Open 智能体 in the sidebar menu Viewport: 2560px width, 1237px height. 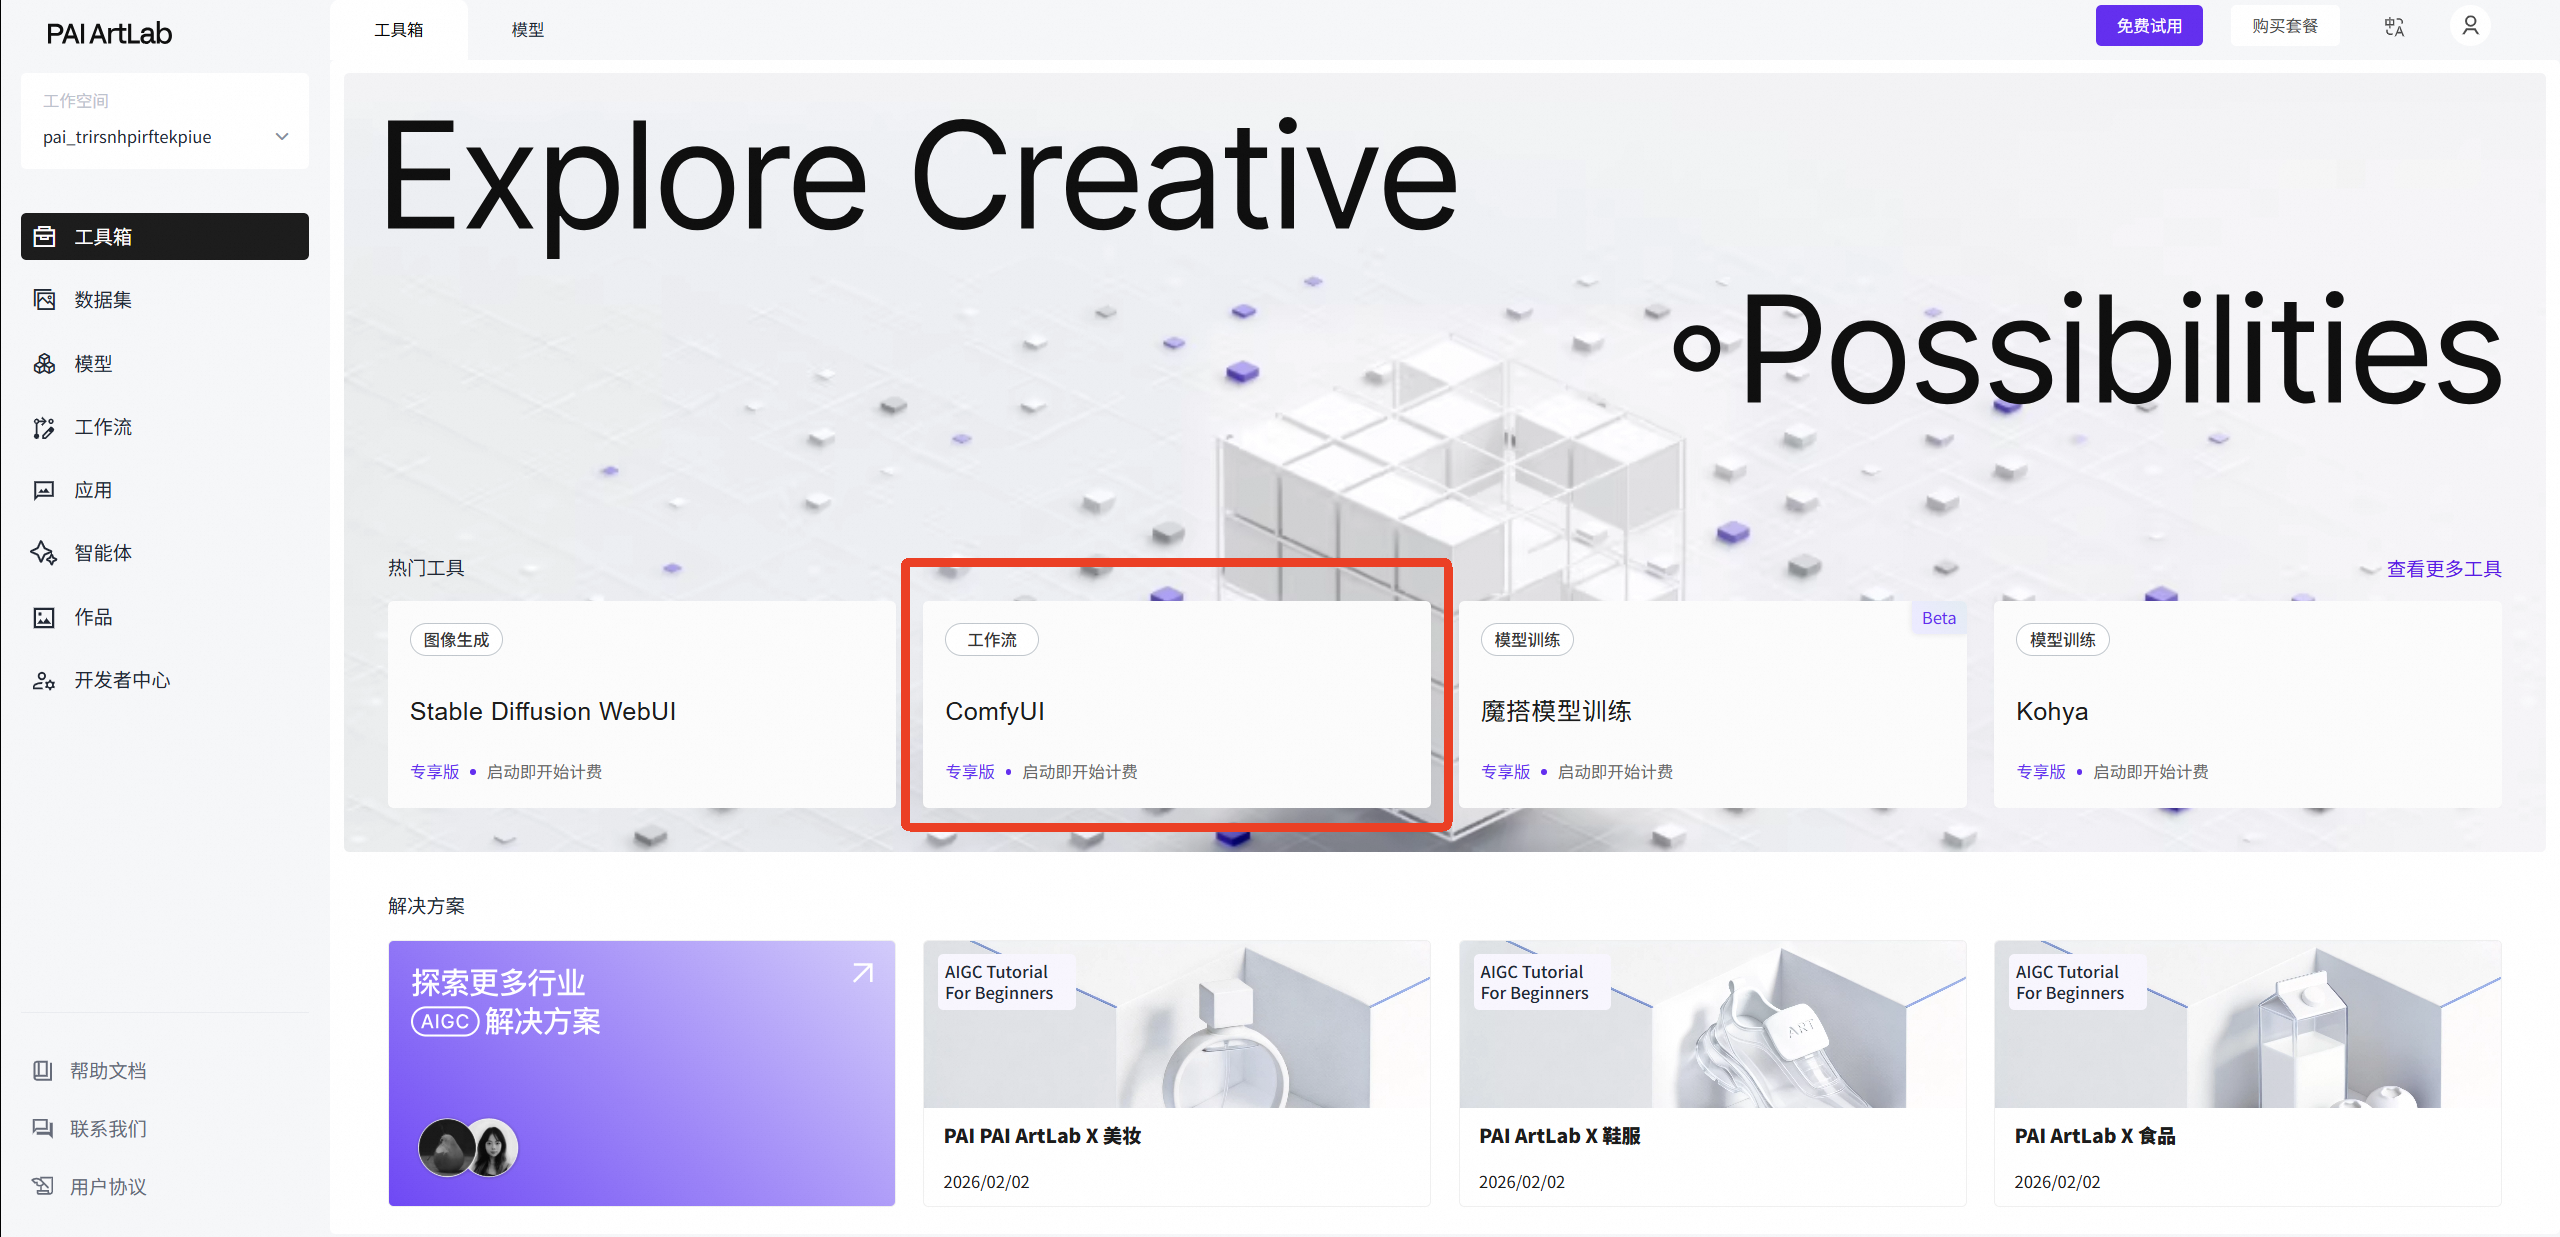(x=165, y=553)
